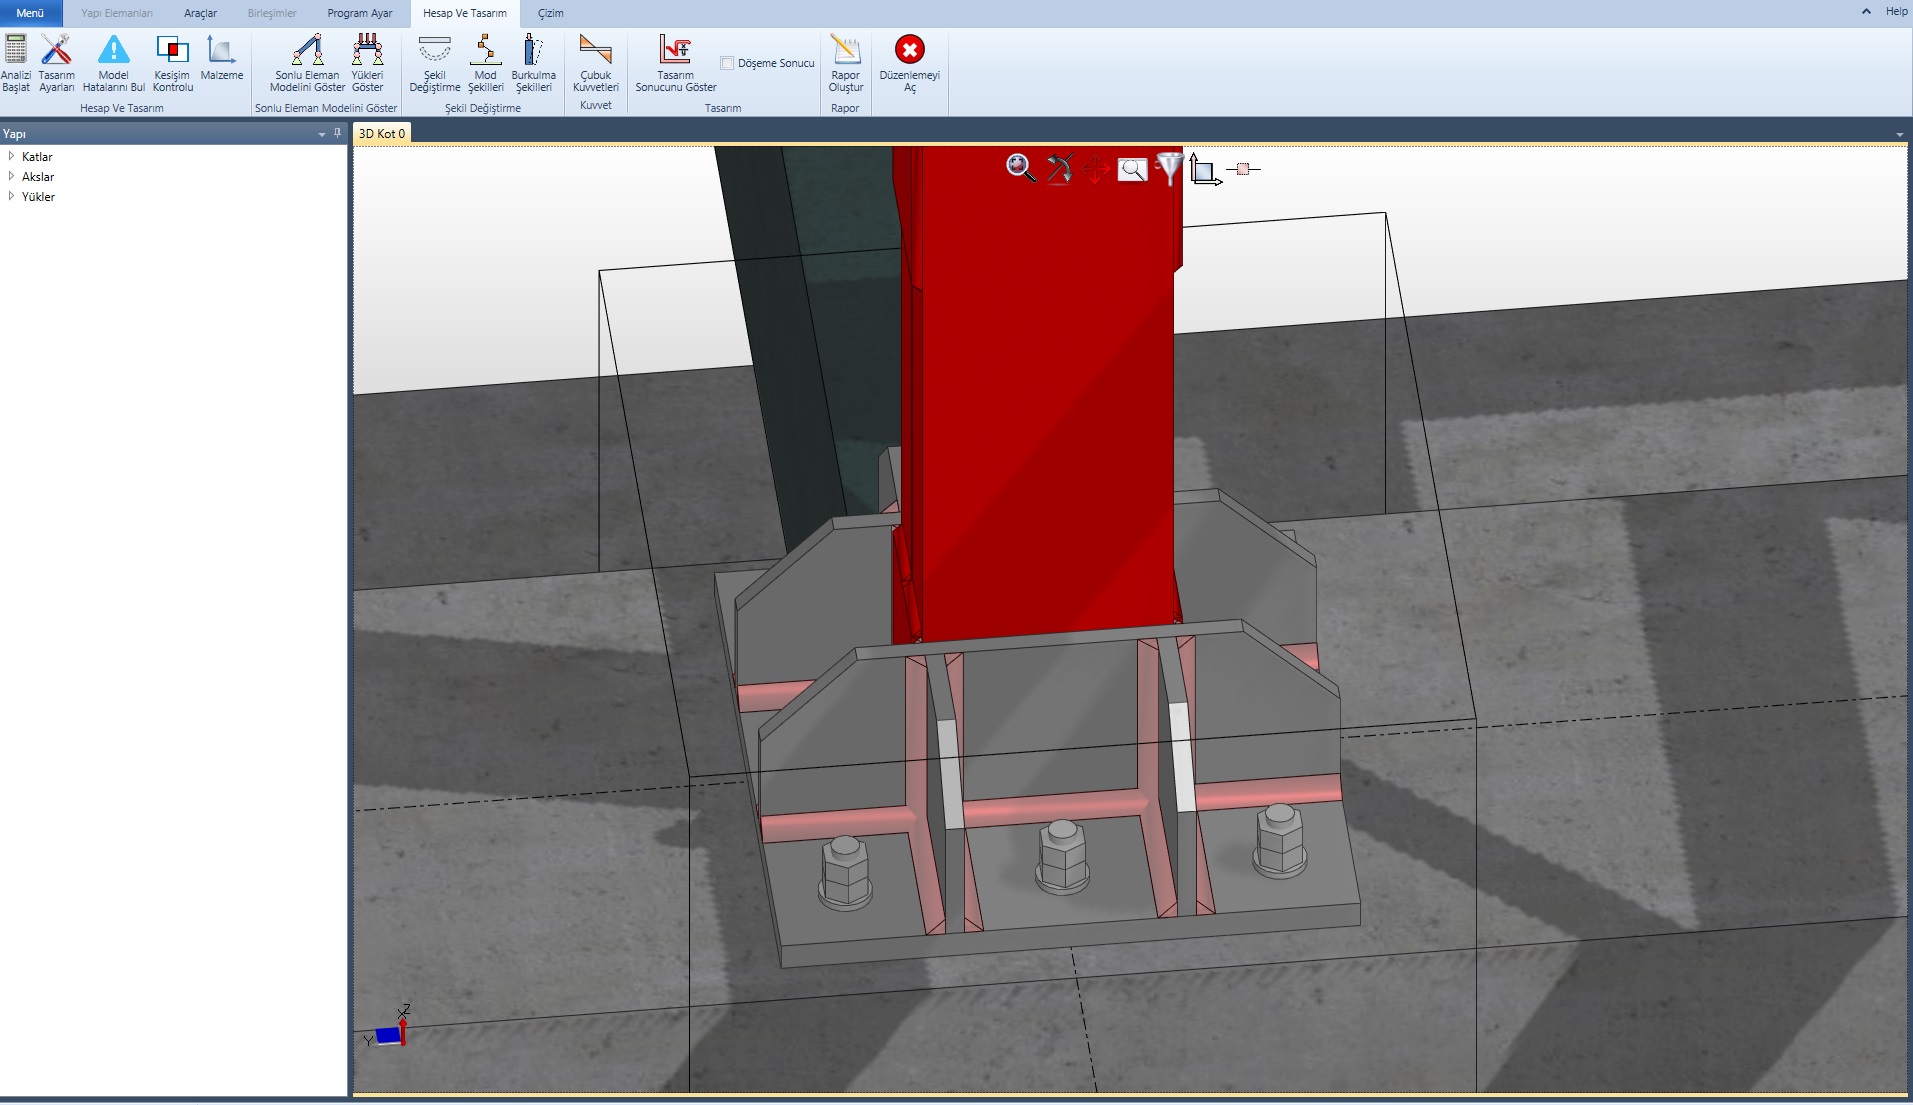Viewport: 1913px width, 1105px height.
Task: Start analysis with Analizi Başlat
Action: (16, 63)
